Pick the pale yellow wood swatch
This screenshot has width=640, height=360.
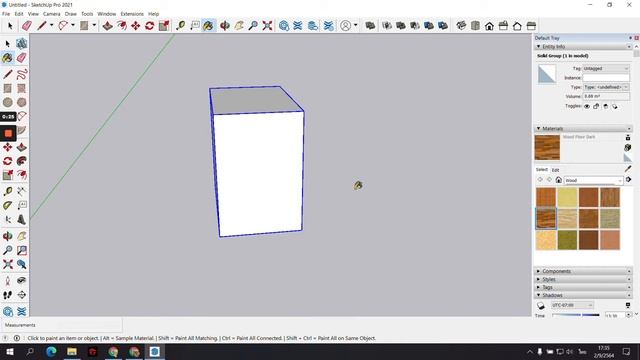click(x=567, y=197)
